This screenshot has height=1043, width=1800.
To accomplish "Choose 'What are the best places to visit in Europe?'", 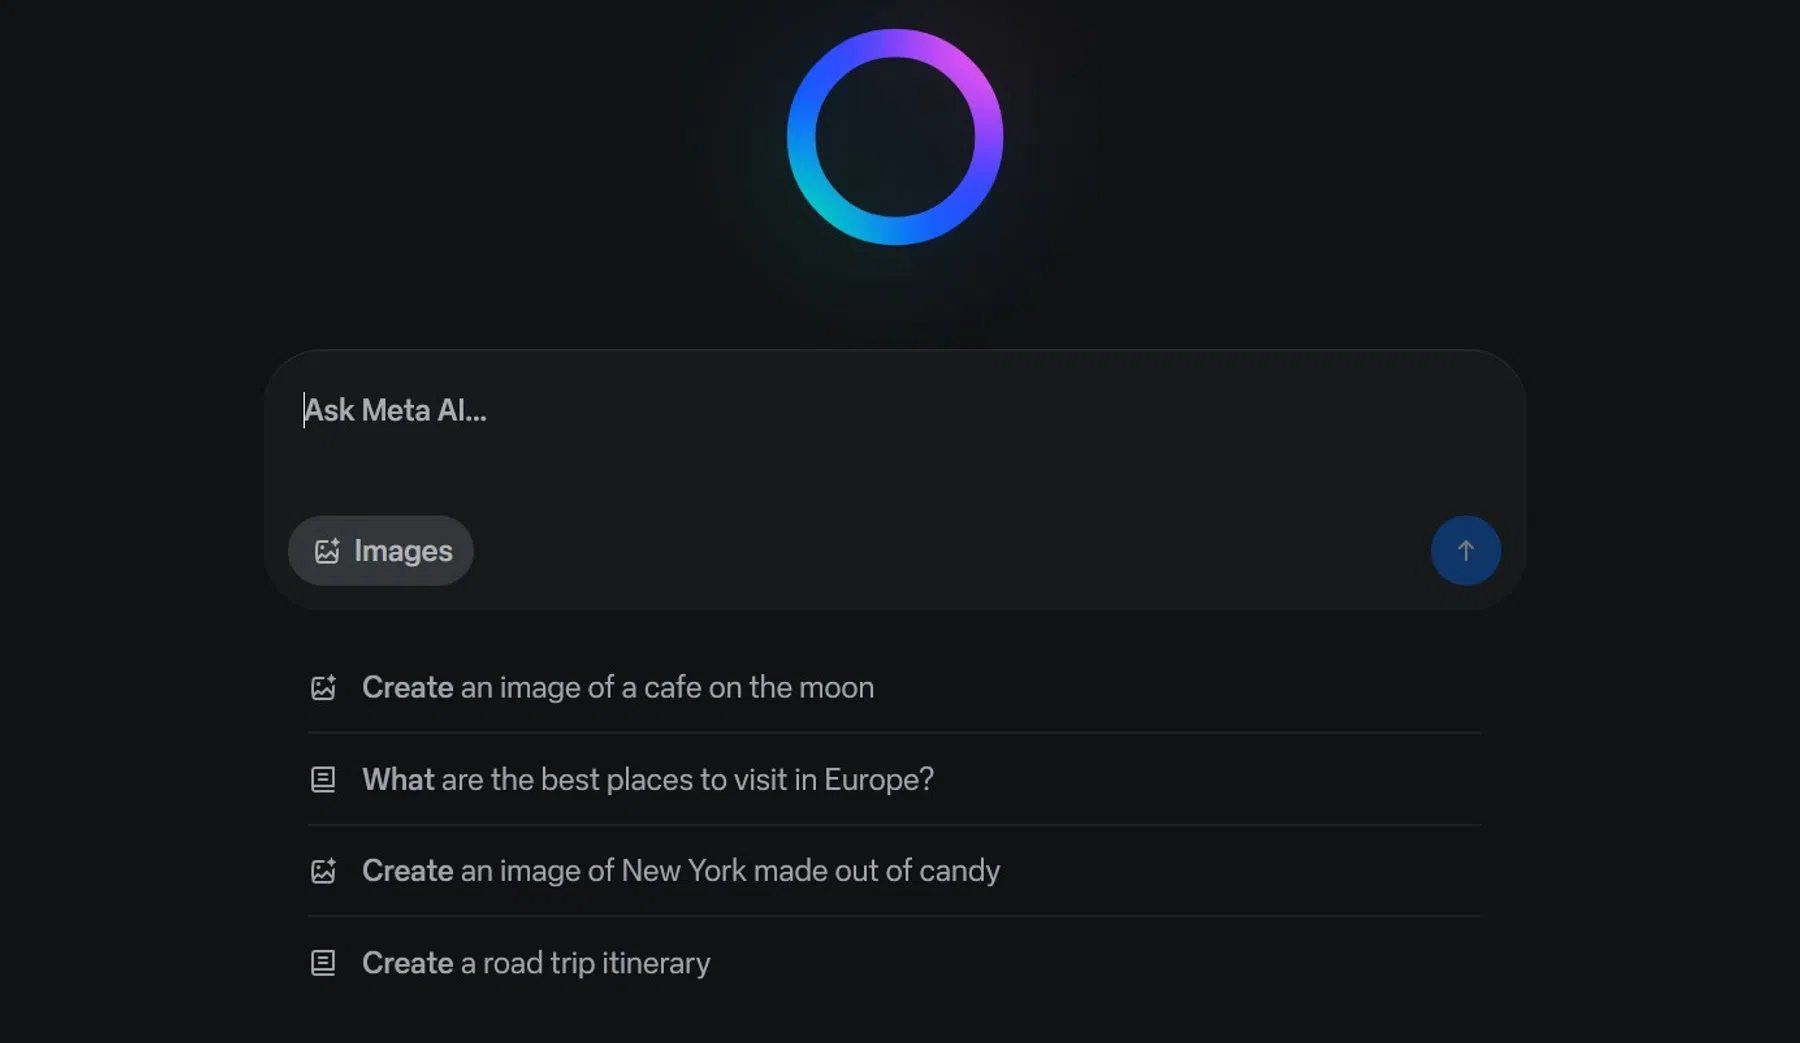I will (648, 779).
